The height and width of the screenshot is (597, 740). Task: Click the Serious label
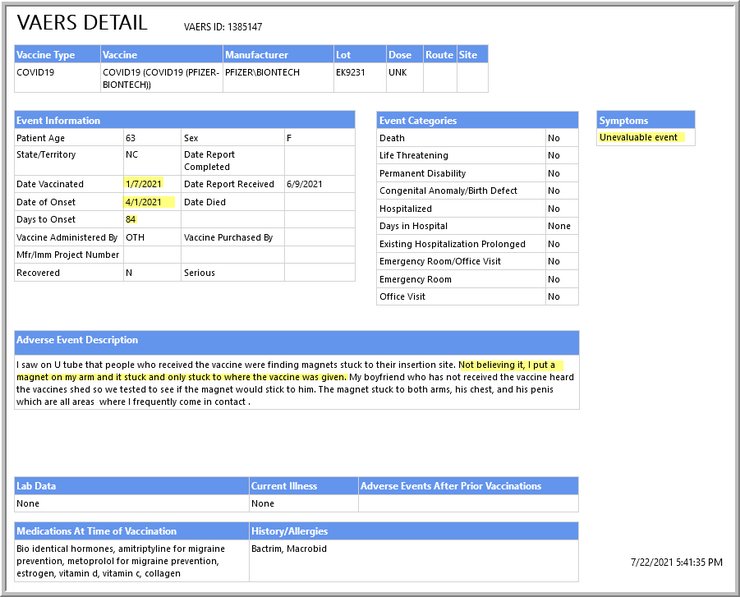pyautogui.click(x=199, y=273)
